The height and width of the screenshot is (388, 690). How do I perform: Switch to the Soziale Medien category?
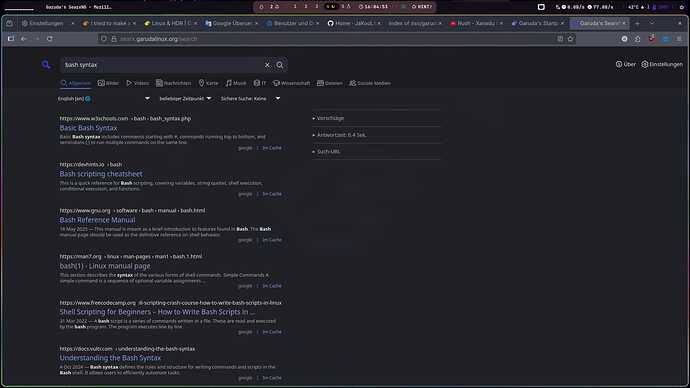click(x=370, y=83)
